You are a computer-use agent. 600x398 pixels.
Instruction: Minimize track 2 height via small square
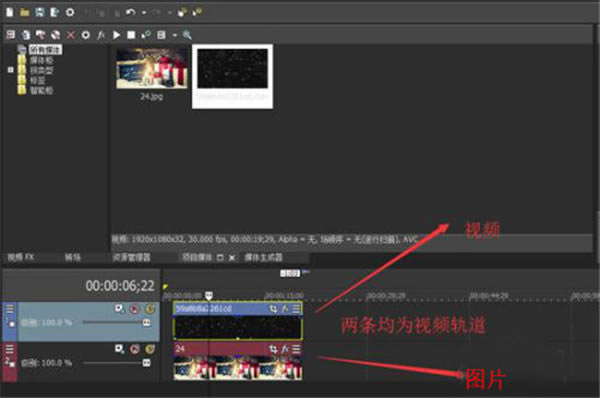pos(12,364)
